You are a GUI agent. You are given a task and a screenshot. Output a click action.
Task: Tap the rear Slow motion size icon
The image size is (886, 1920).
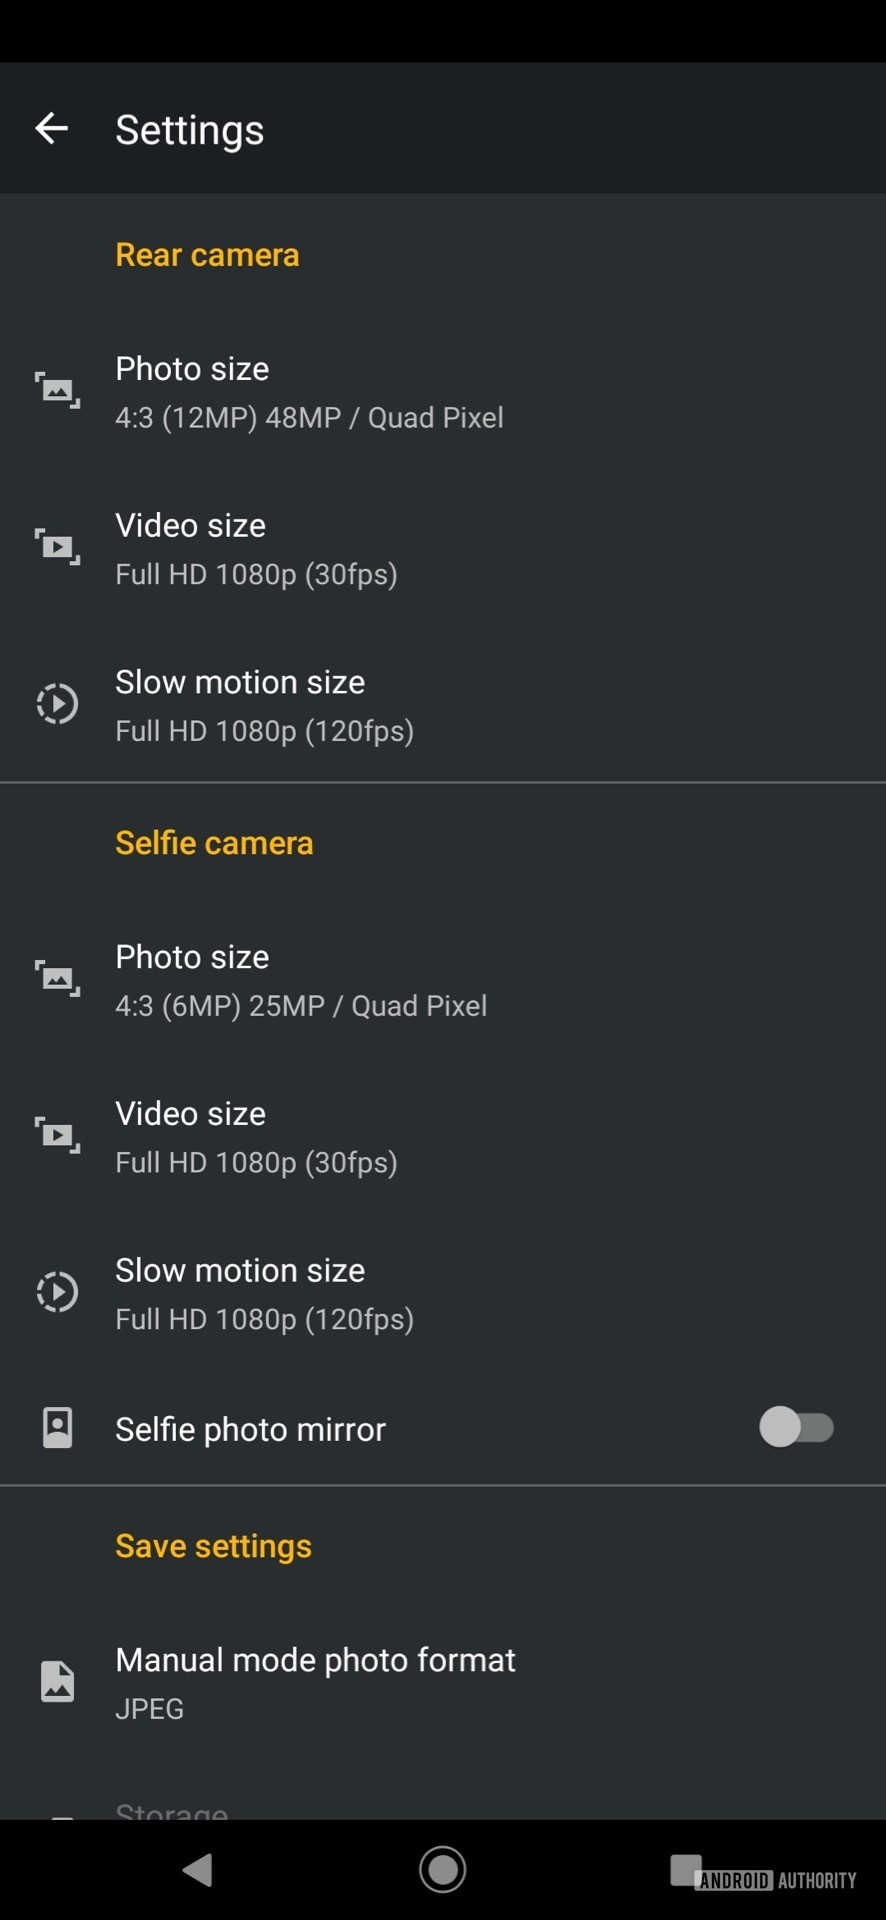click(58, 703)
